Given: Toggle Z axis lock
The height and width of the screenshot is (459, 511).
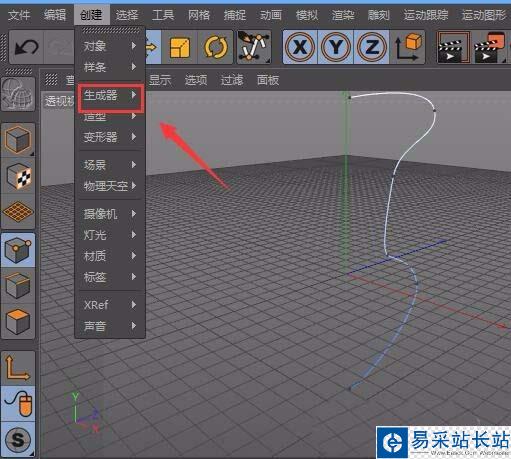Looking at the screenshot, I should click(372, 47).
